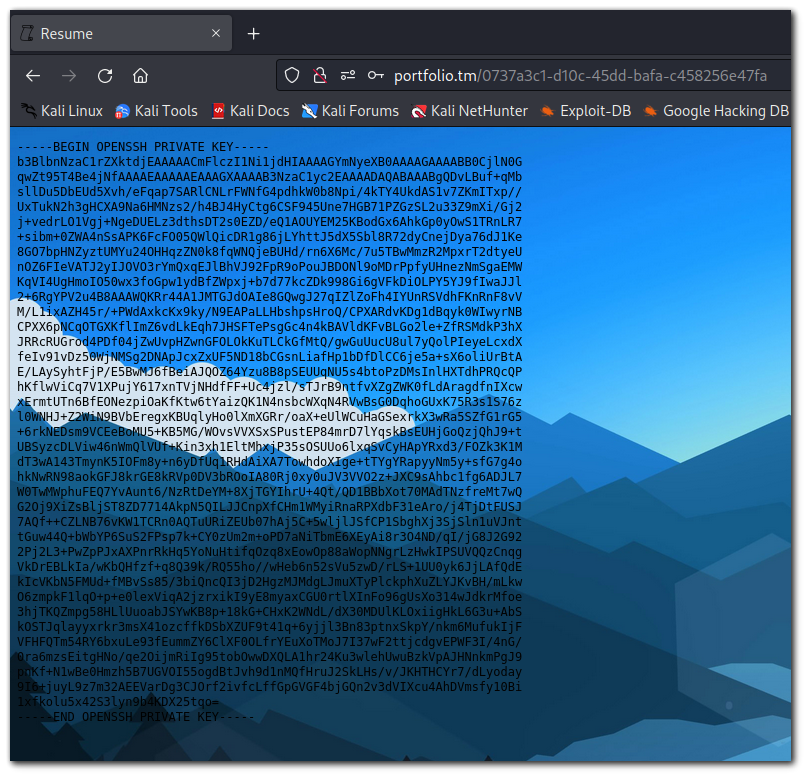809x779 pixels.
Task: Close the Resume tab
Action: pos(215,33)
